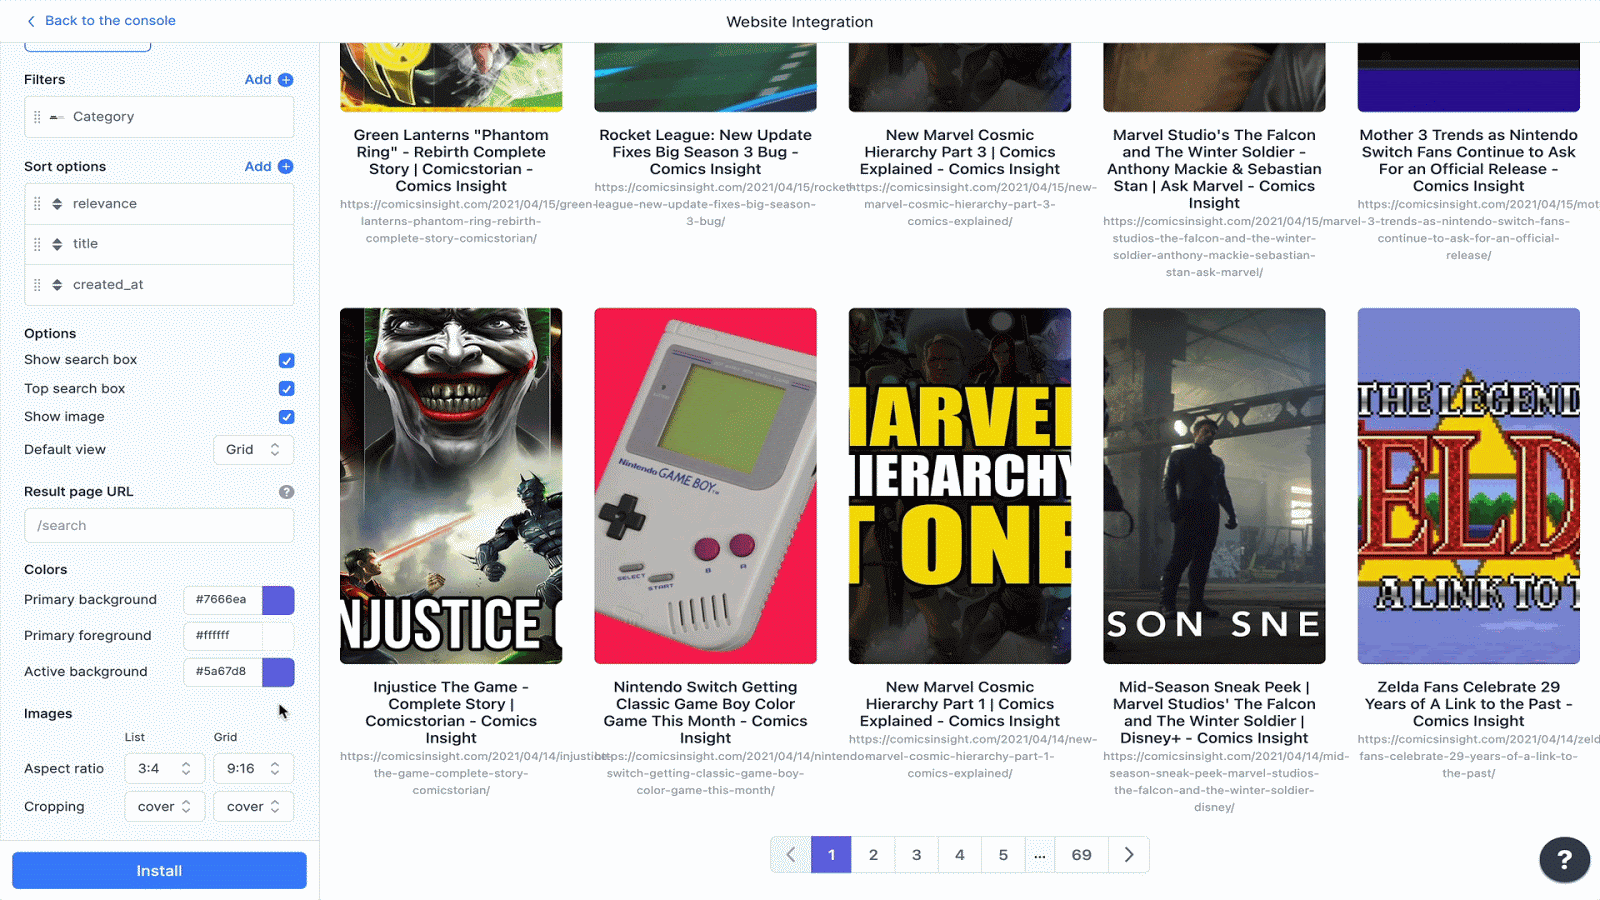
Task: Click the Category filter row
Action: pos(159,117)
